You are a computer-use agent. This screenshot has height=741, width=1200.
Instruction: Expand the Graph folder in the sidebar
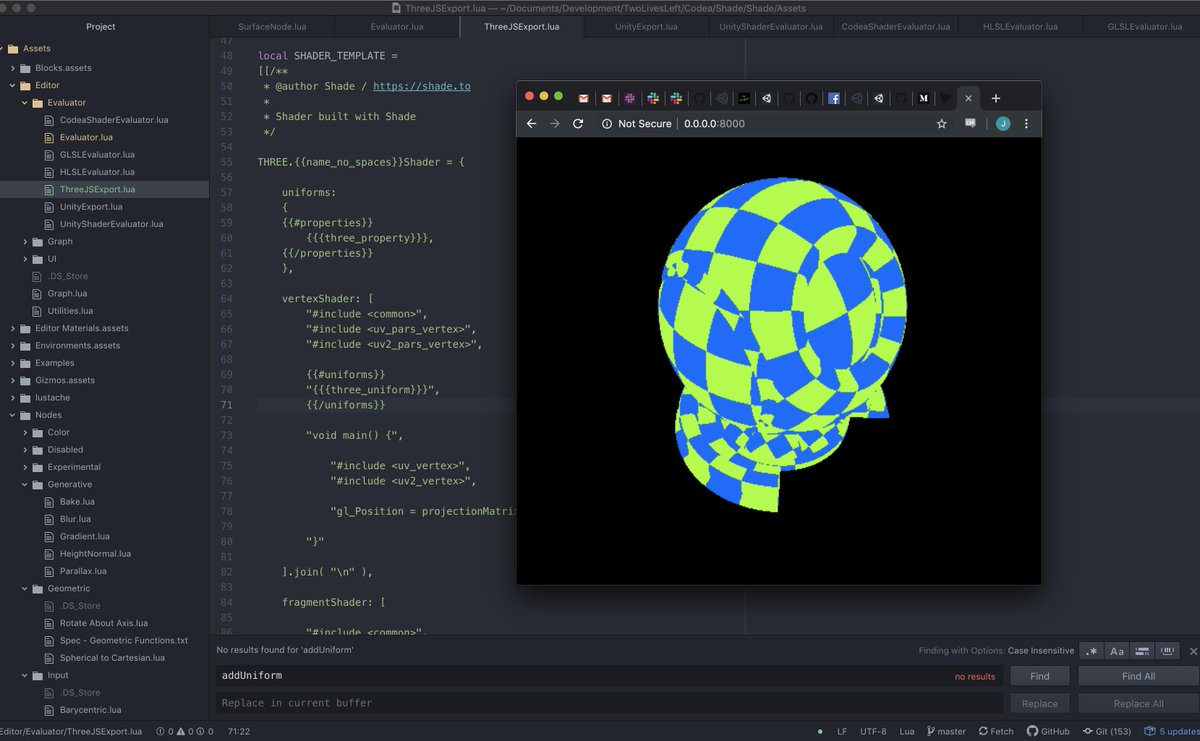(24, 241)
